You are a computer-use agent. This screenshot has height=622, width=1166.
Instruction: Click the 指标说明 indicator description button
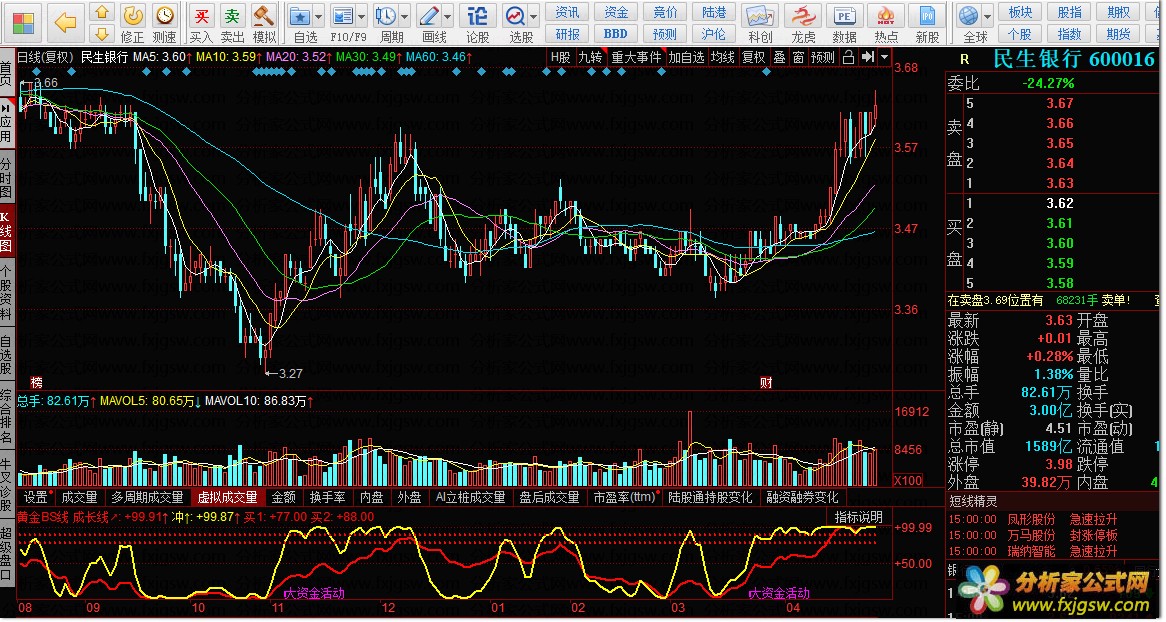pos(858,517)
